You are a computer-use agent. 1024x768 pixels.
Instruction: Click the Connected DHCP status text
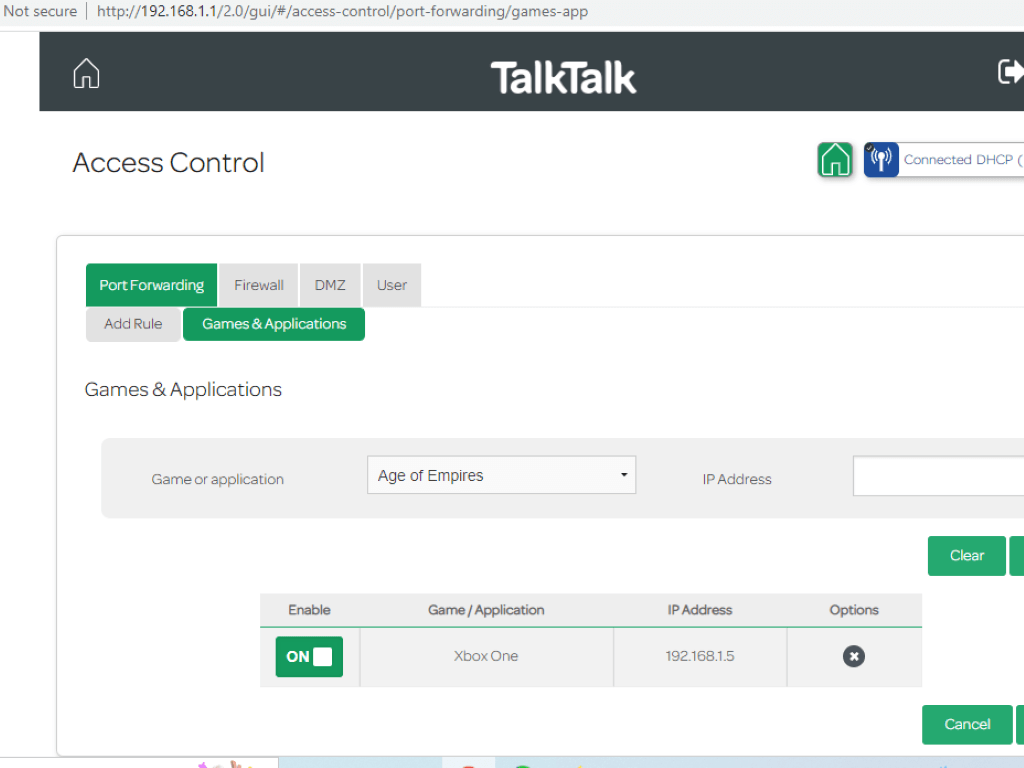click(x=963, y=159)
